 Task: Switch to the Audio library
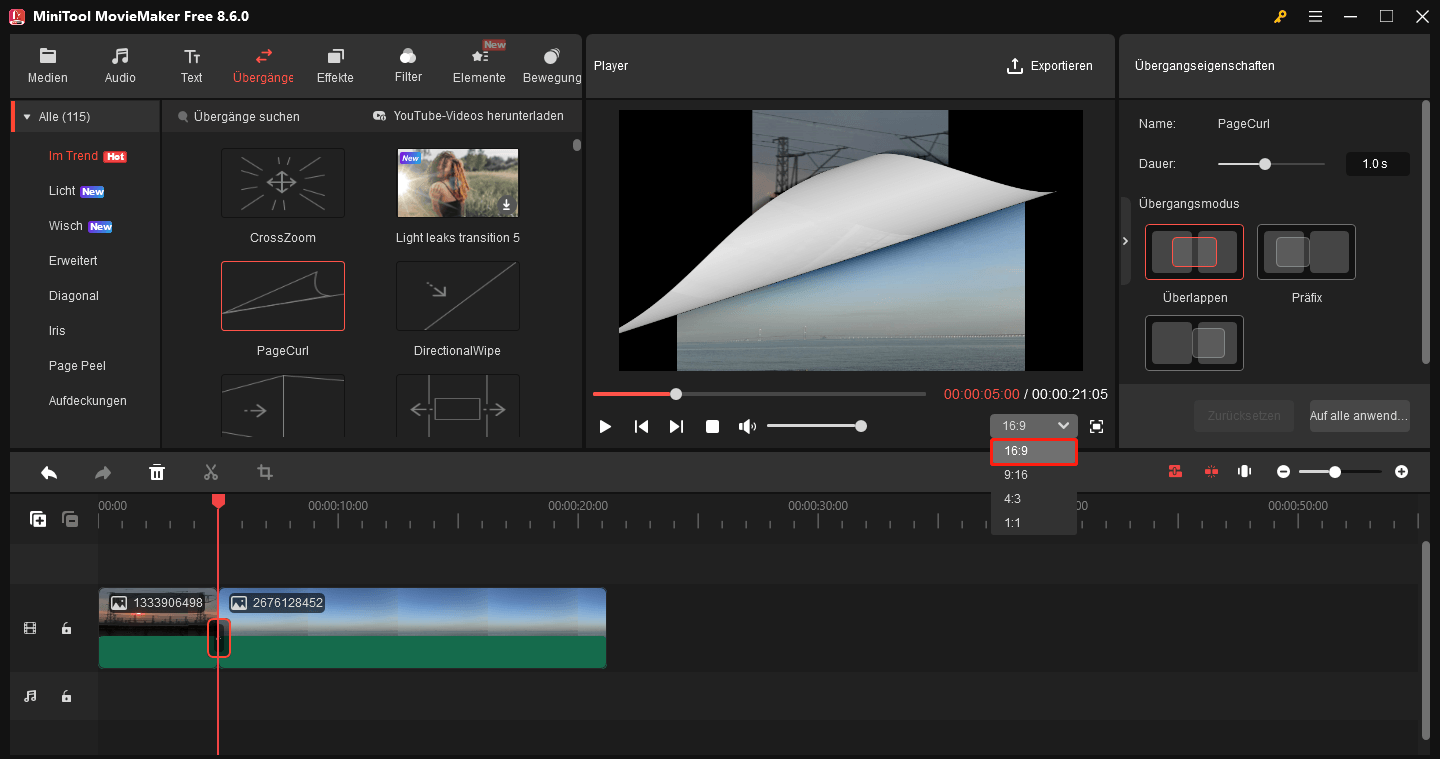tap(119, 64)
